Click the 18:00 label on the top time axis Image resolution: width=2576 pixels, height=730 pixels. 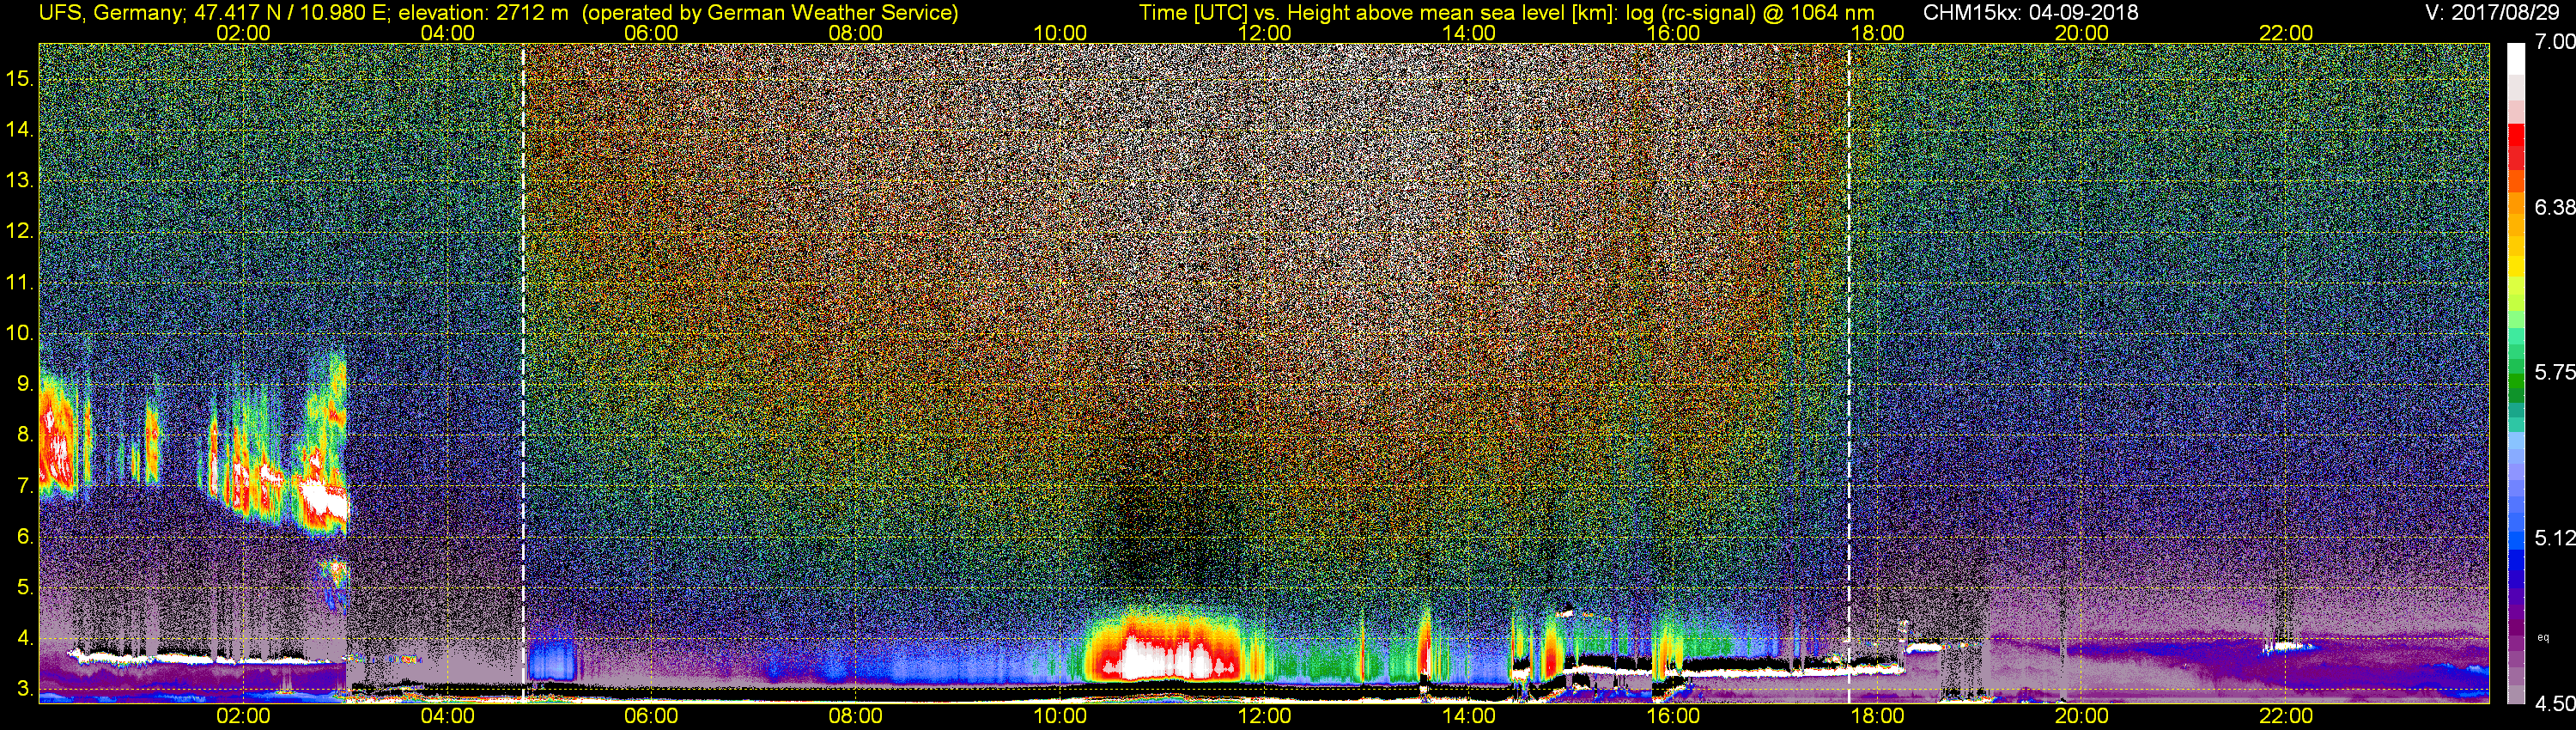point(1877,33)
